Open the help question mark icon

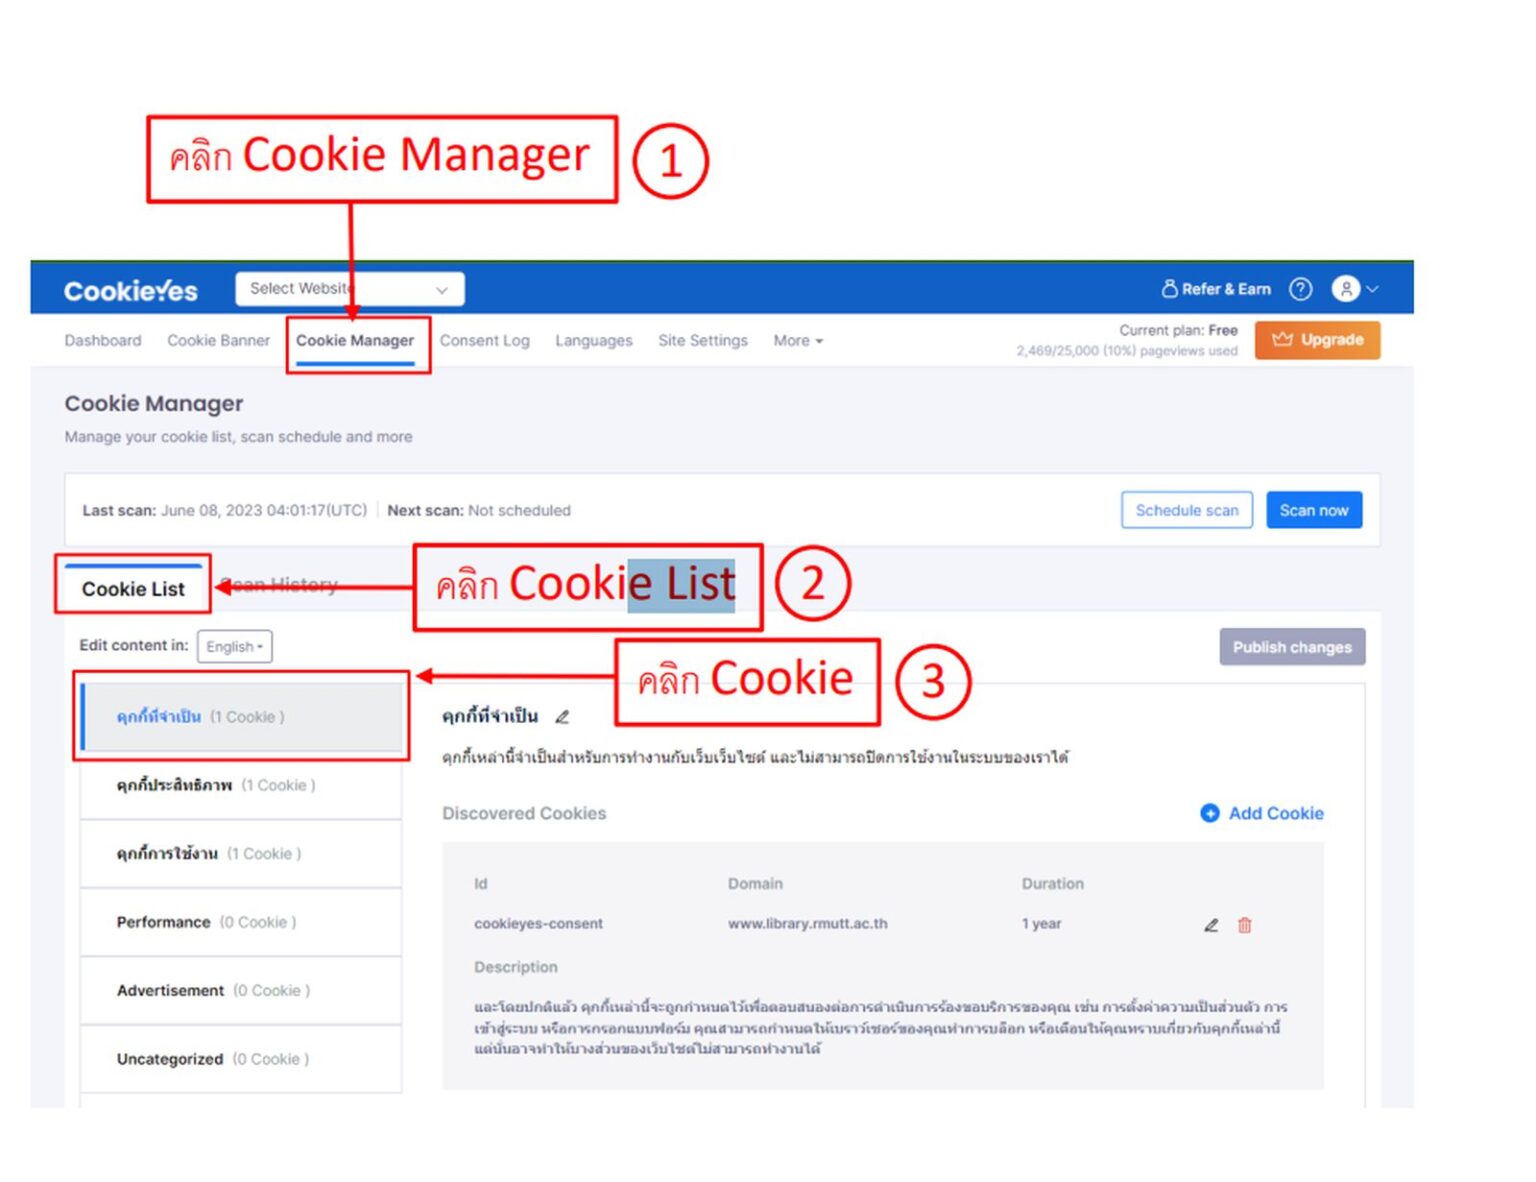pos(1300,289)
